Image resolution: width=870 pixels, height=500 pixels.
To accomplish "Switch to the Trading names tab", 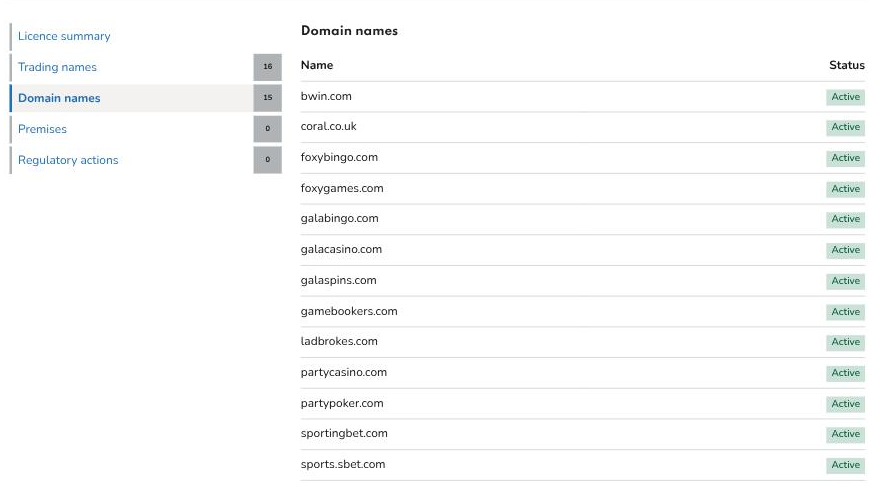I will click(x=57, y=67).
